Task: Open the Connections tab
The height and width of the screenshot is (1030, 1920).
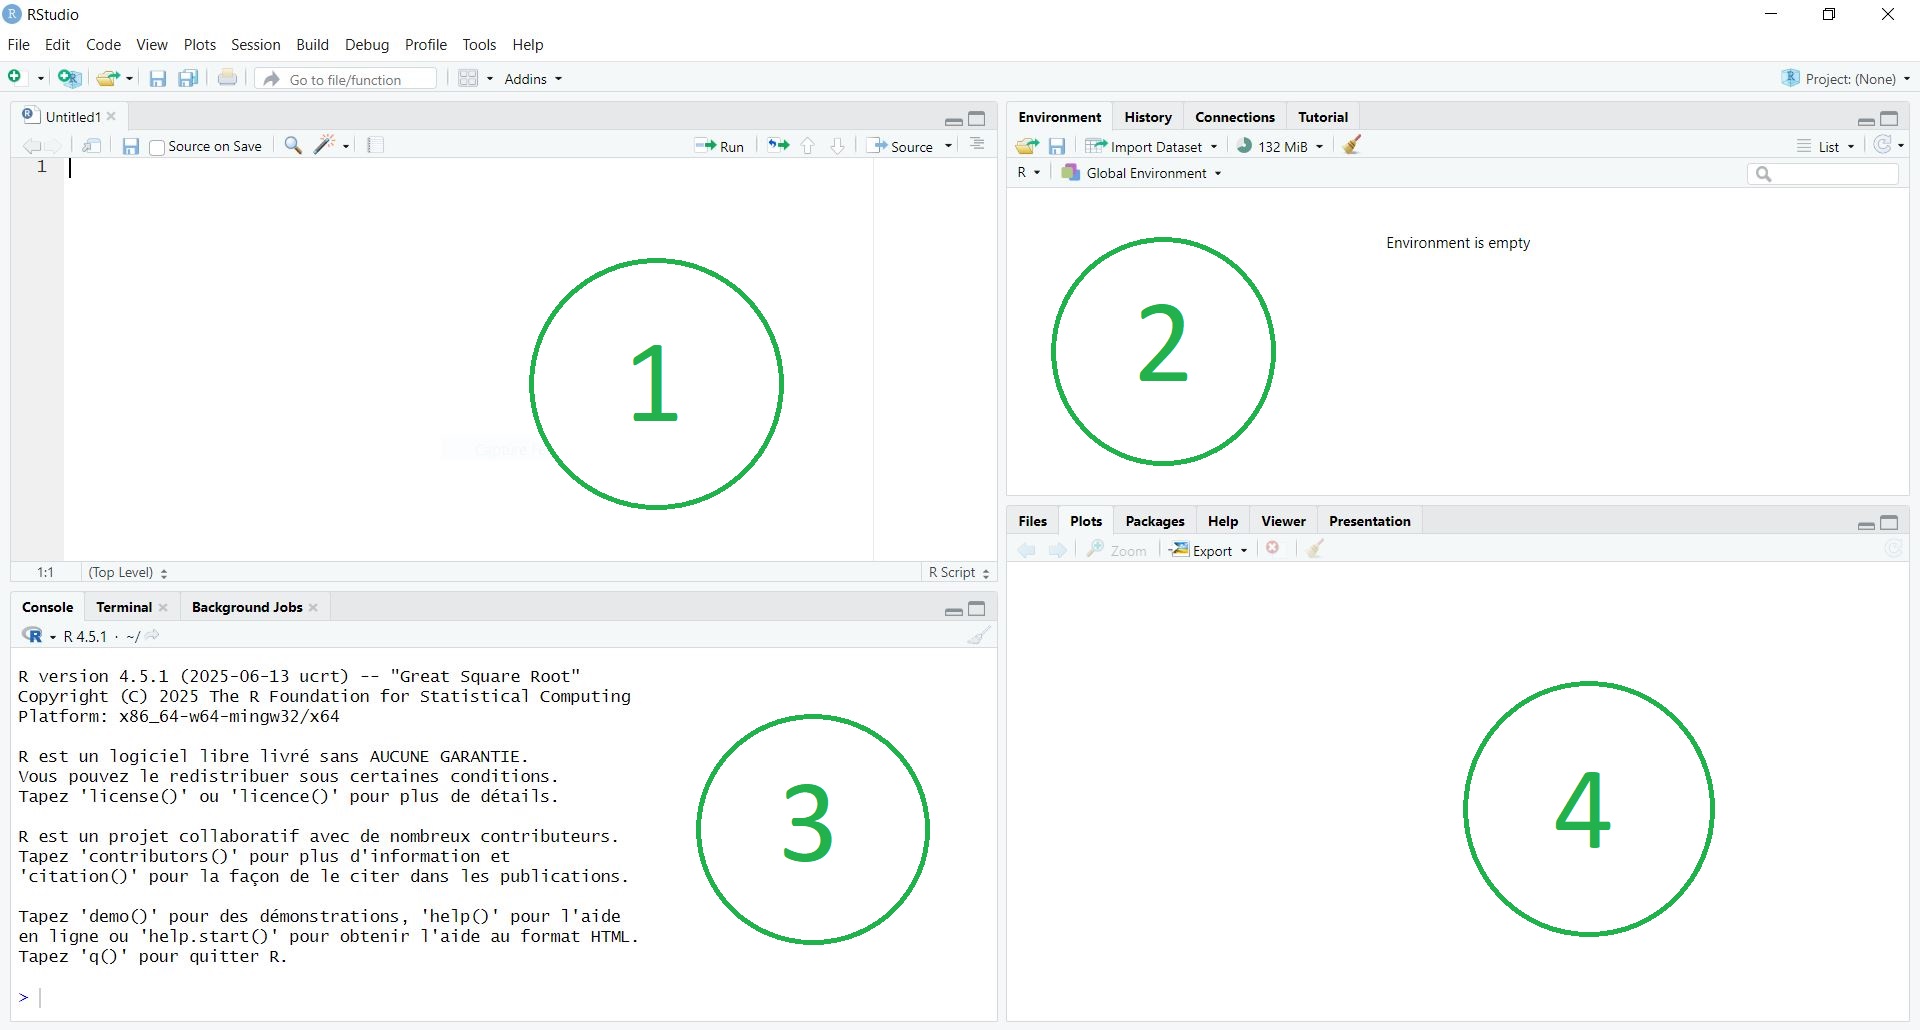Action: pos(1234,117)
